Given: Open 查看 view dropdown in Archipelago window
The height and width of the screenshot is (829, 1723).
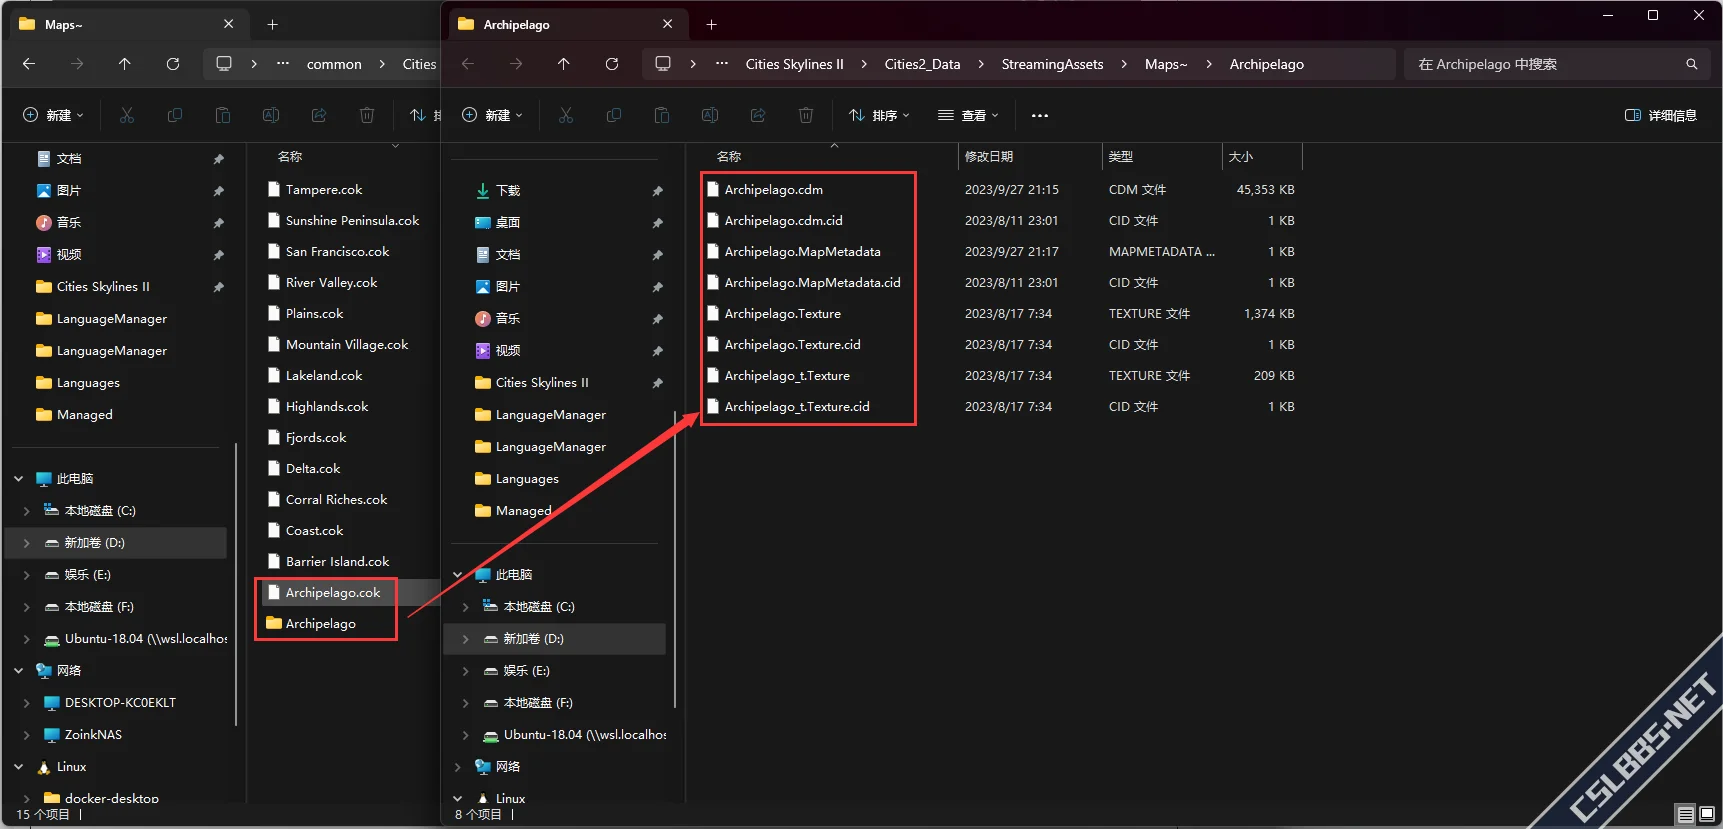Looking at the screenshot, I should tap(968, 116).
